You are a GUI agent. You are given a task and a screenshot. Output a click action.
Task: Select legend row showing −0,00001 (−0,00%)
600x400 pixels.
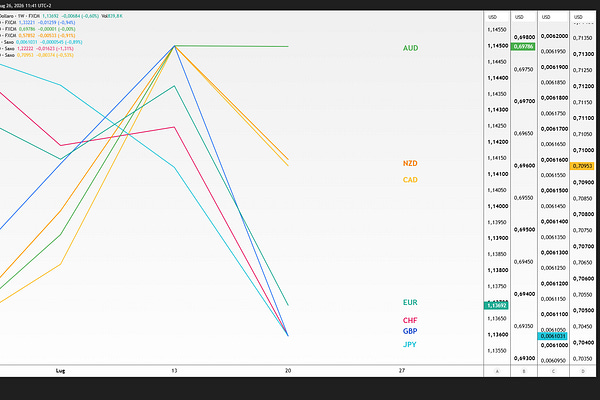[38, 29]
